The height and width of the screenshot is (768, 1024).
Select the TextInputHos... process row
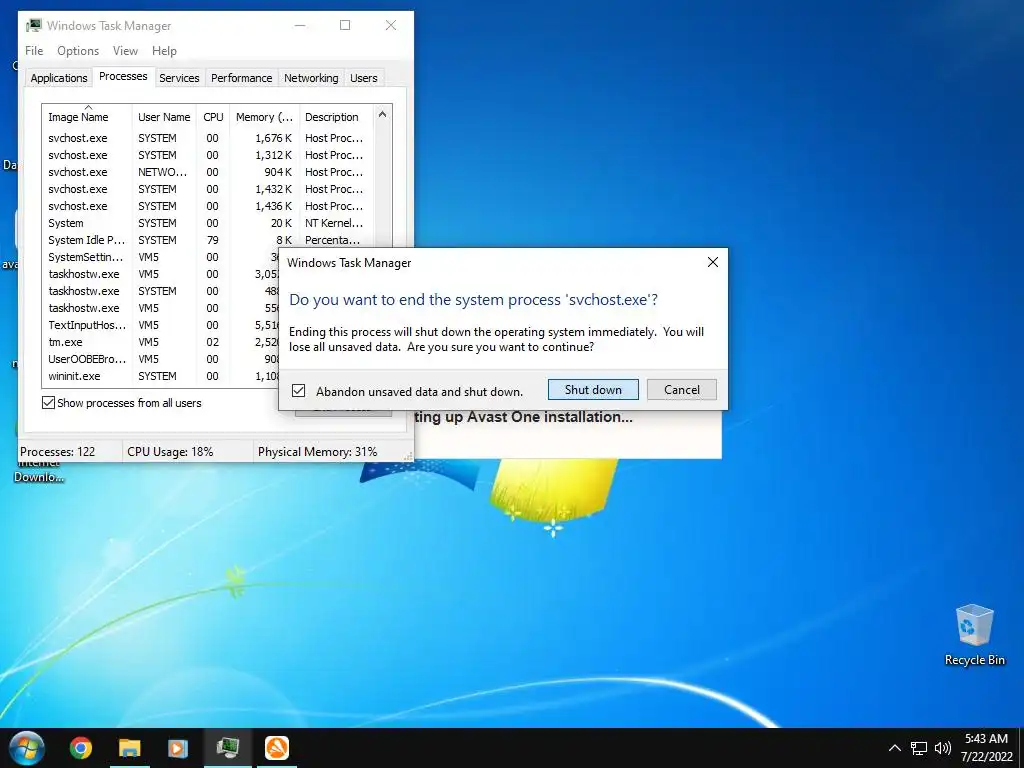click(161, 325)
